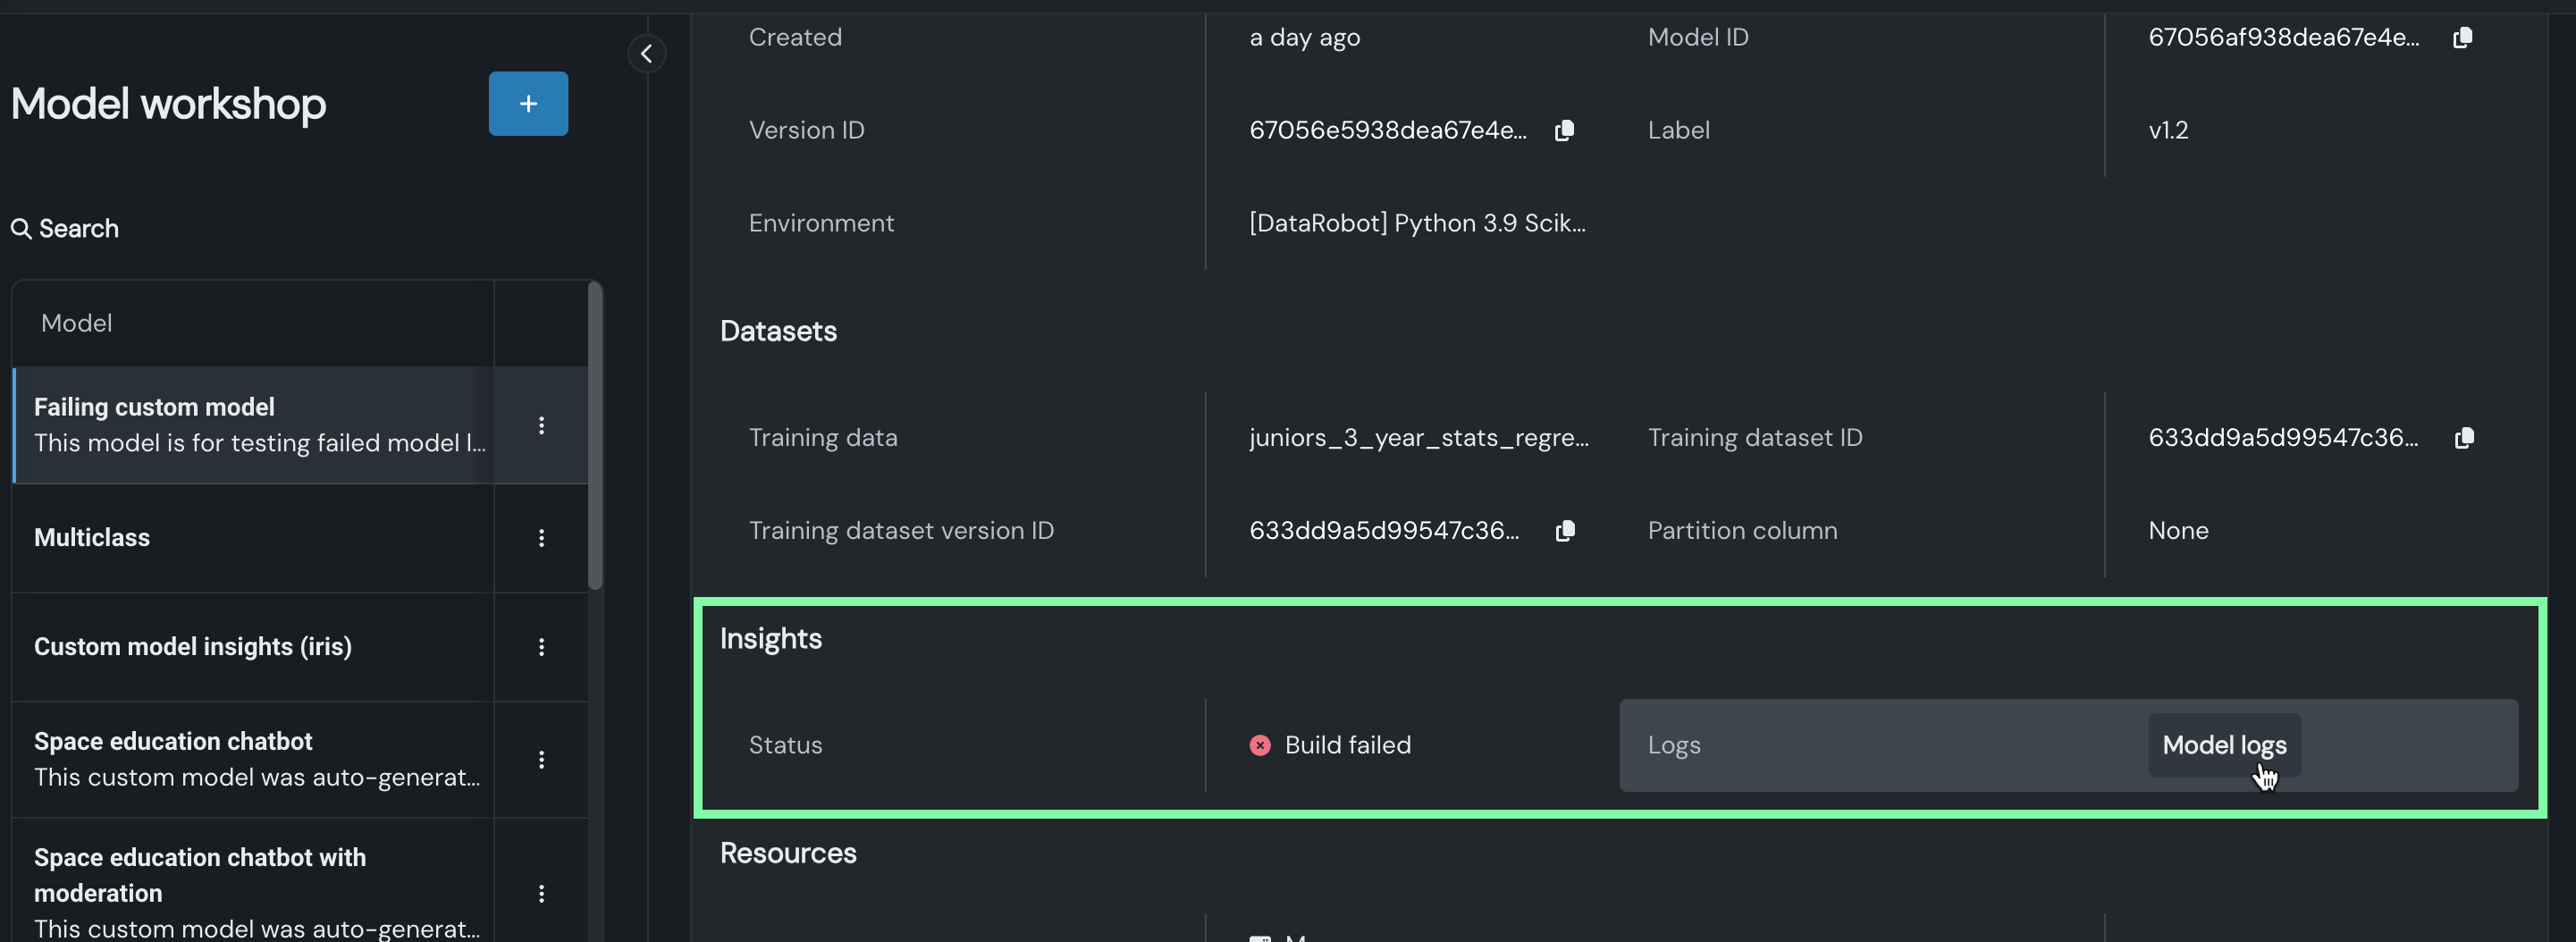Copy the Model ID value

(x=2462, y=38)
